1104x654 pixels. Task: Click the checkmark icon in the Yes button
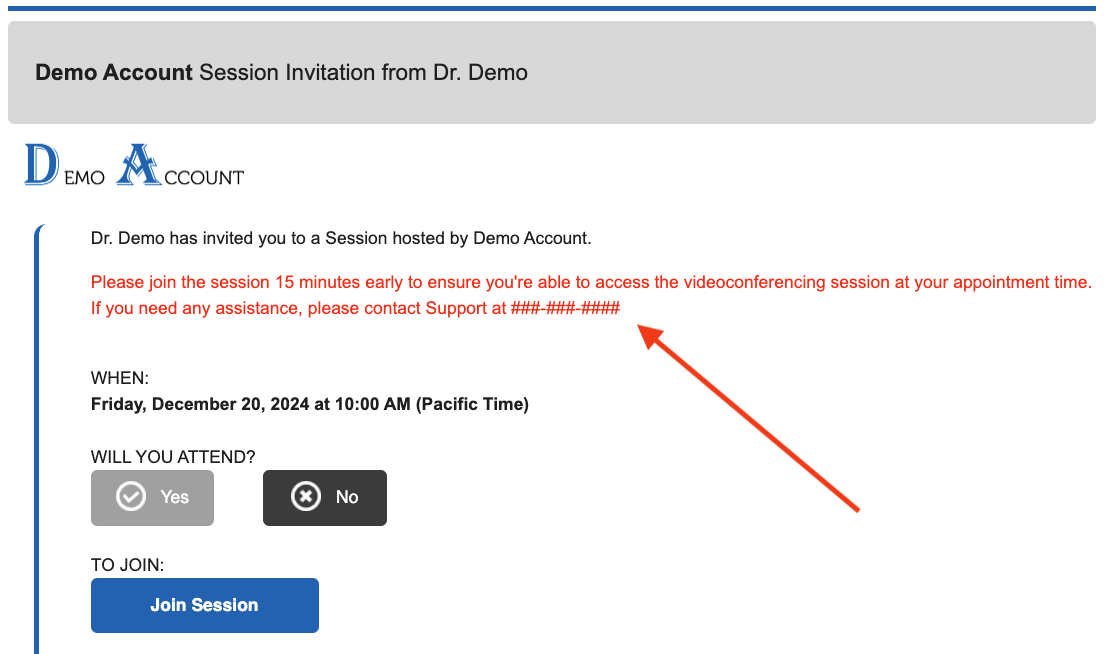(x=131, y=497)
